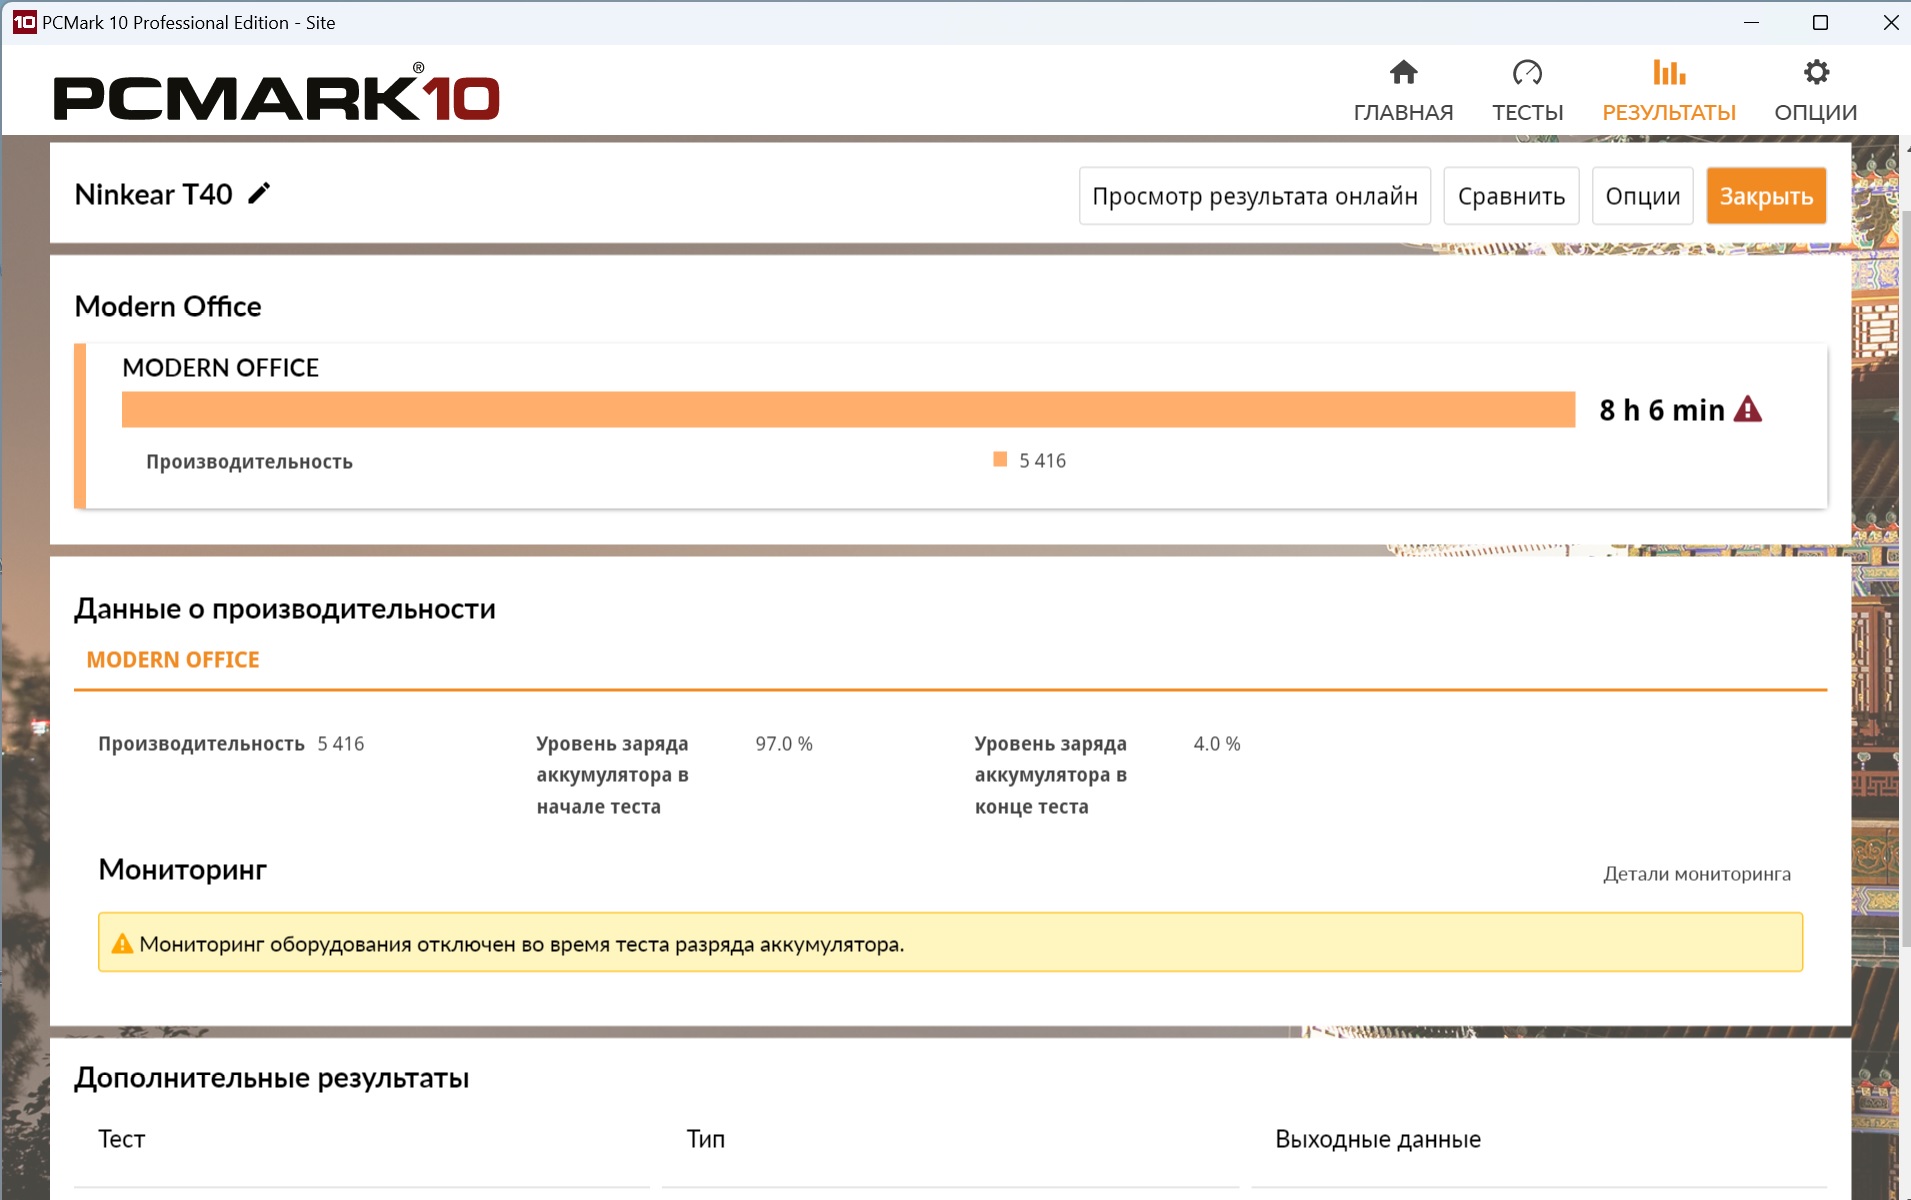Screen dimensions: 1911x1200
Task: Open the ОПЦИИ settings tab
Action: [x=1816, y=90]
